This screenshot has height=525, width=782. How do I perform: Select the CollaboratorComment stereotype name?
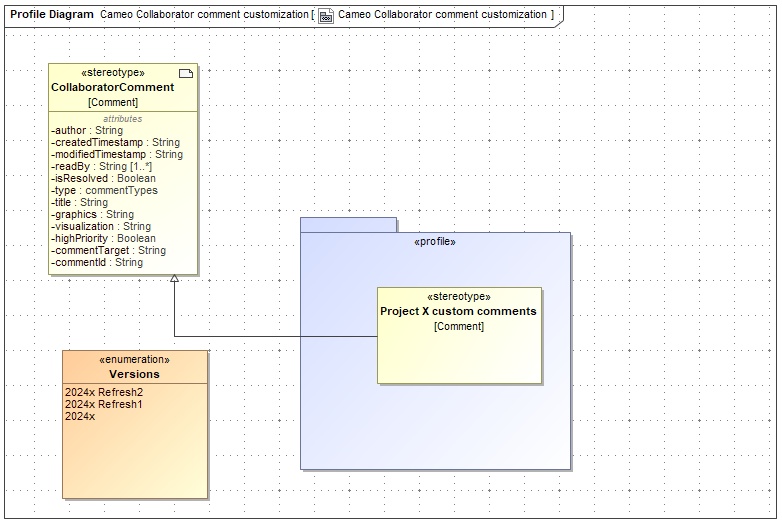(112, 88)
